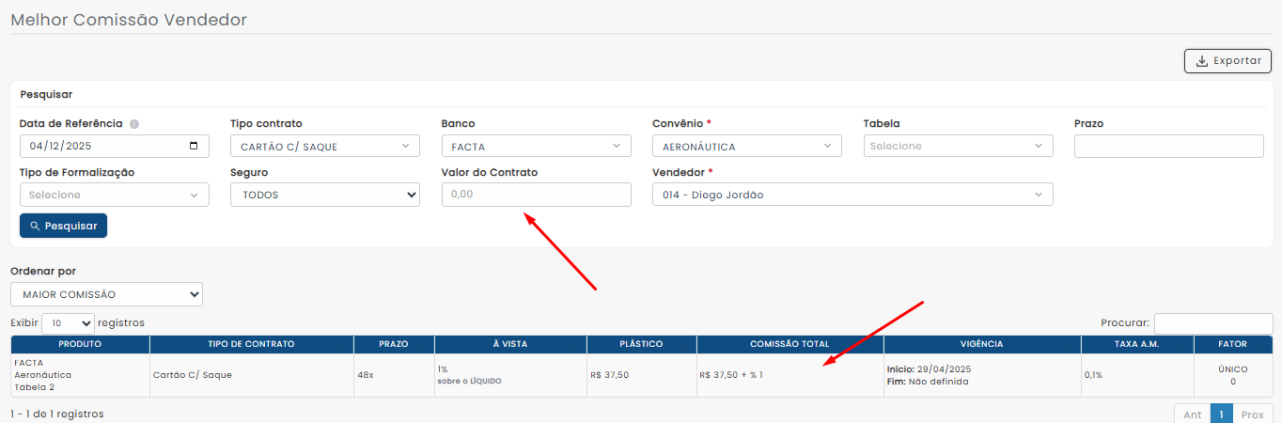Open the calendar picker in date field
Viewport: 1282px width, 423px height.
(x=194, y=147)
